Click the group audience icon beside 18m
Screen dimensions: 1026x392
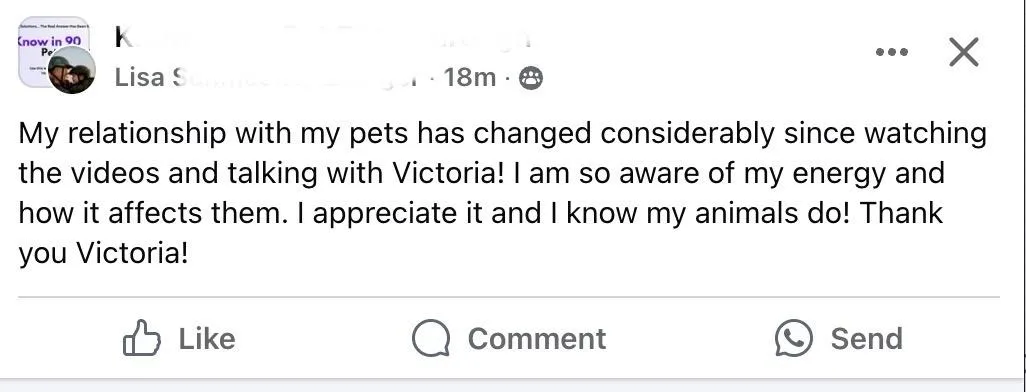pyautogui.click(x=531, y=79)
